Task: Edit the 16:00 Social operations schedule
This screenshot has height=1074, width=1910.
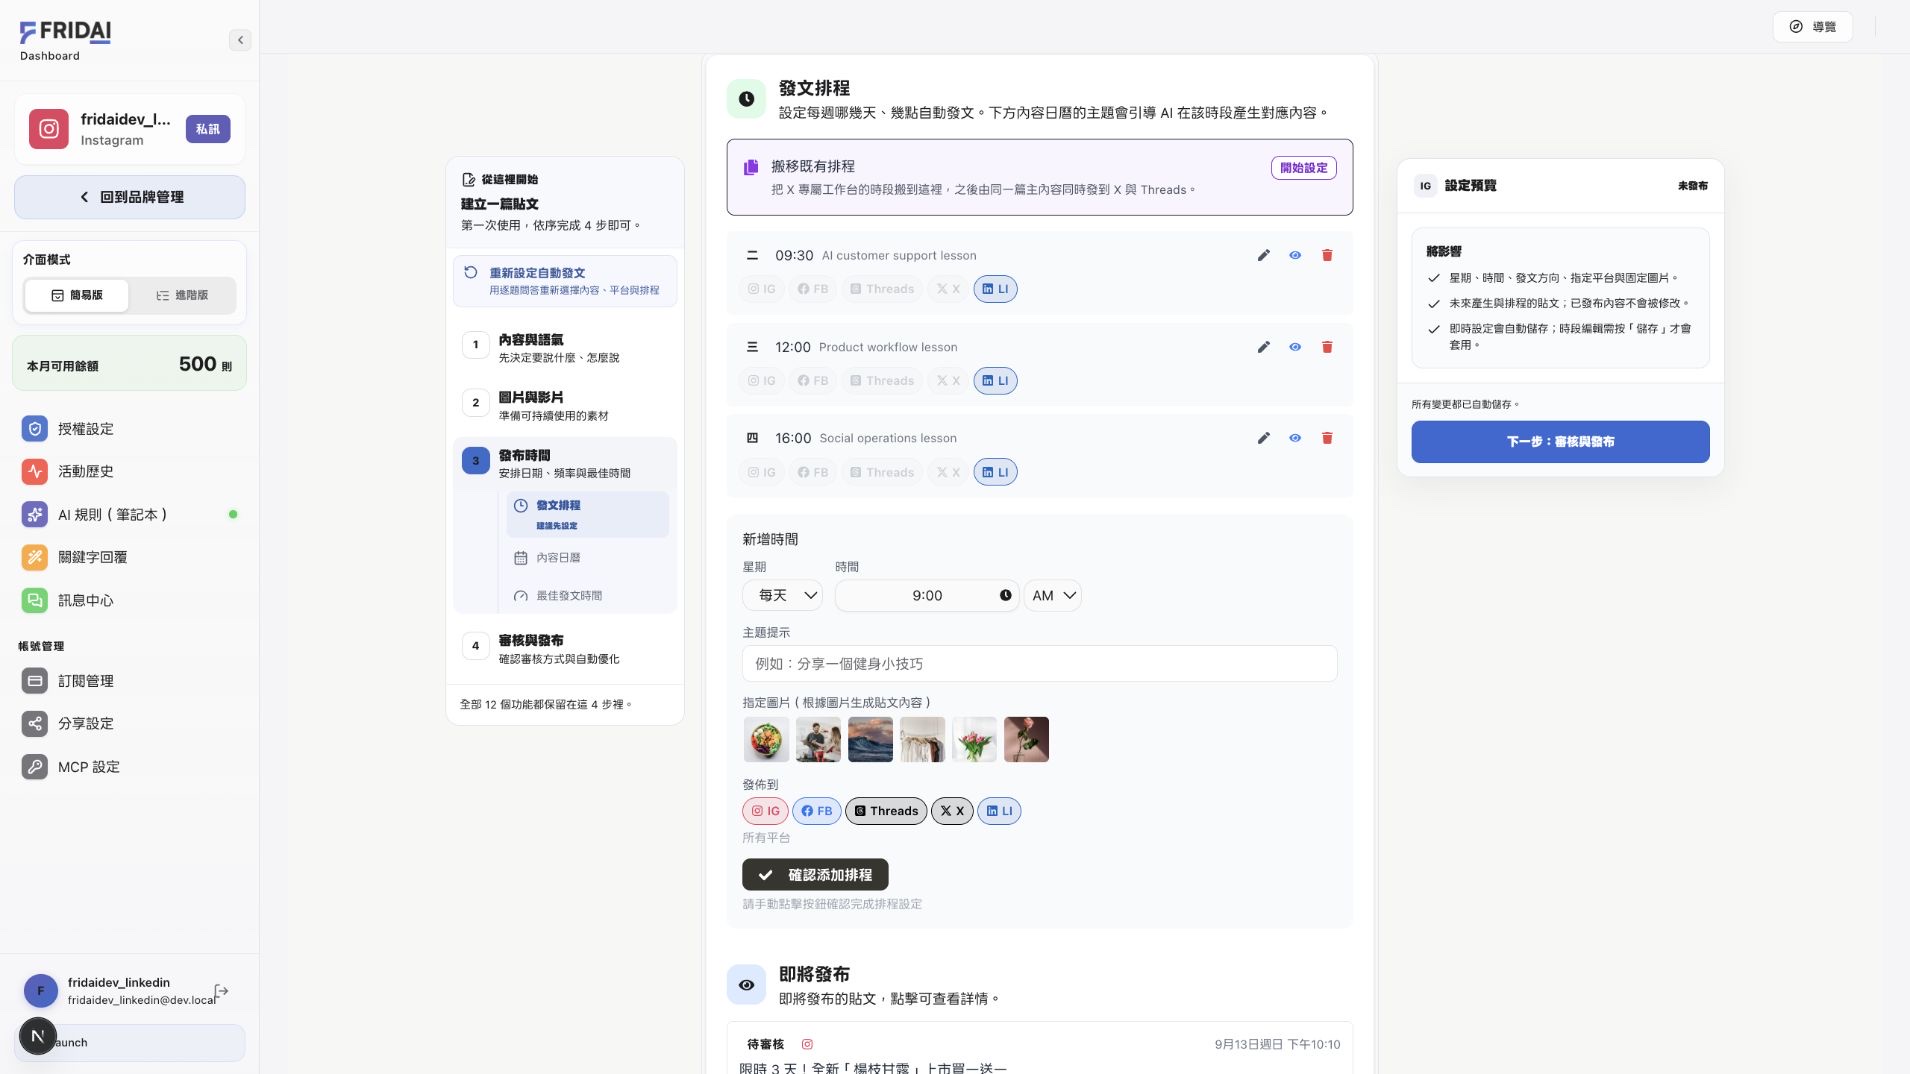Action: click(1264, 438)
